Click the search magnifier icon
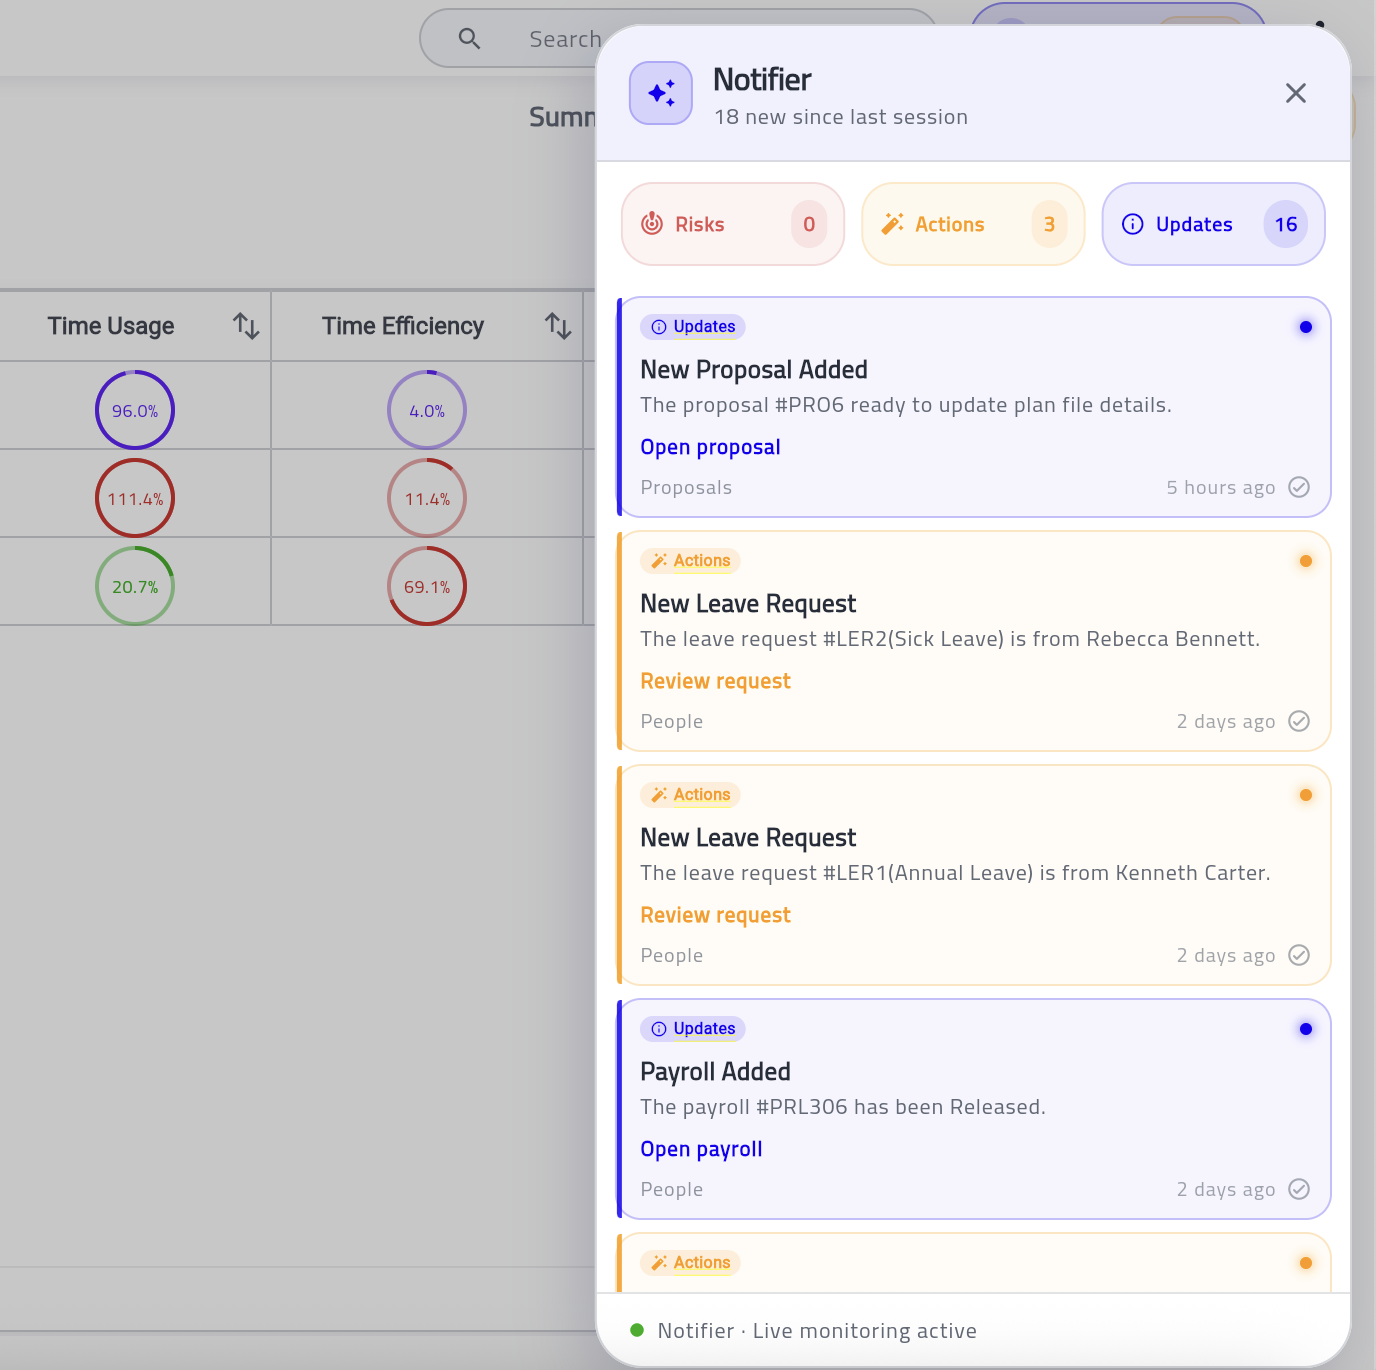Screen dimensions: 1376x1370 point(469,39)
